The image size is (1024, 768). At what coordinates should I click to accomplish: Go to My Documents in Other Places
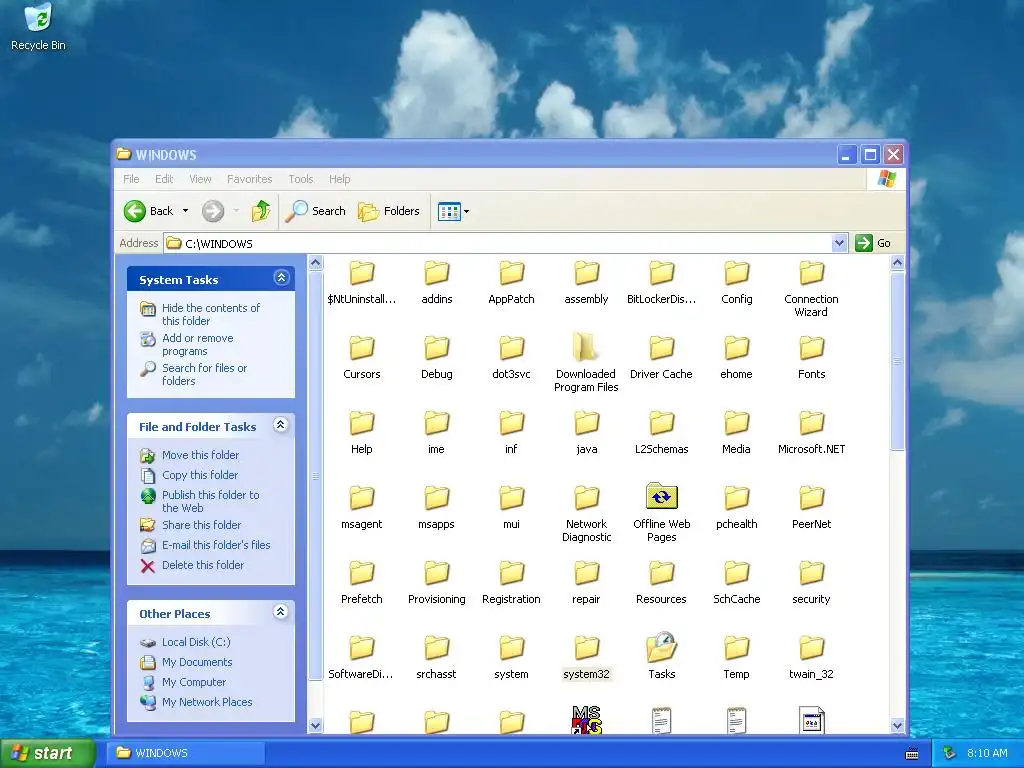coord(197,662)
